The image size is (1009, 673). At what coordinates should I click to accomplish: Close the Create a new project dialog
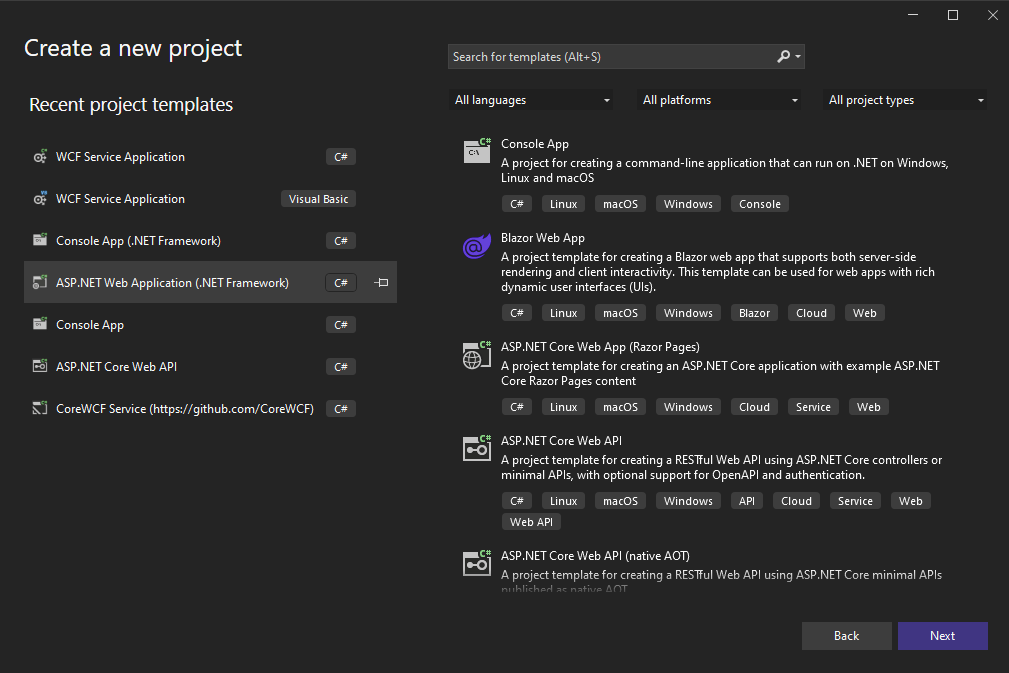click(x=993, y=15)
